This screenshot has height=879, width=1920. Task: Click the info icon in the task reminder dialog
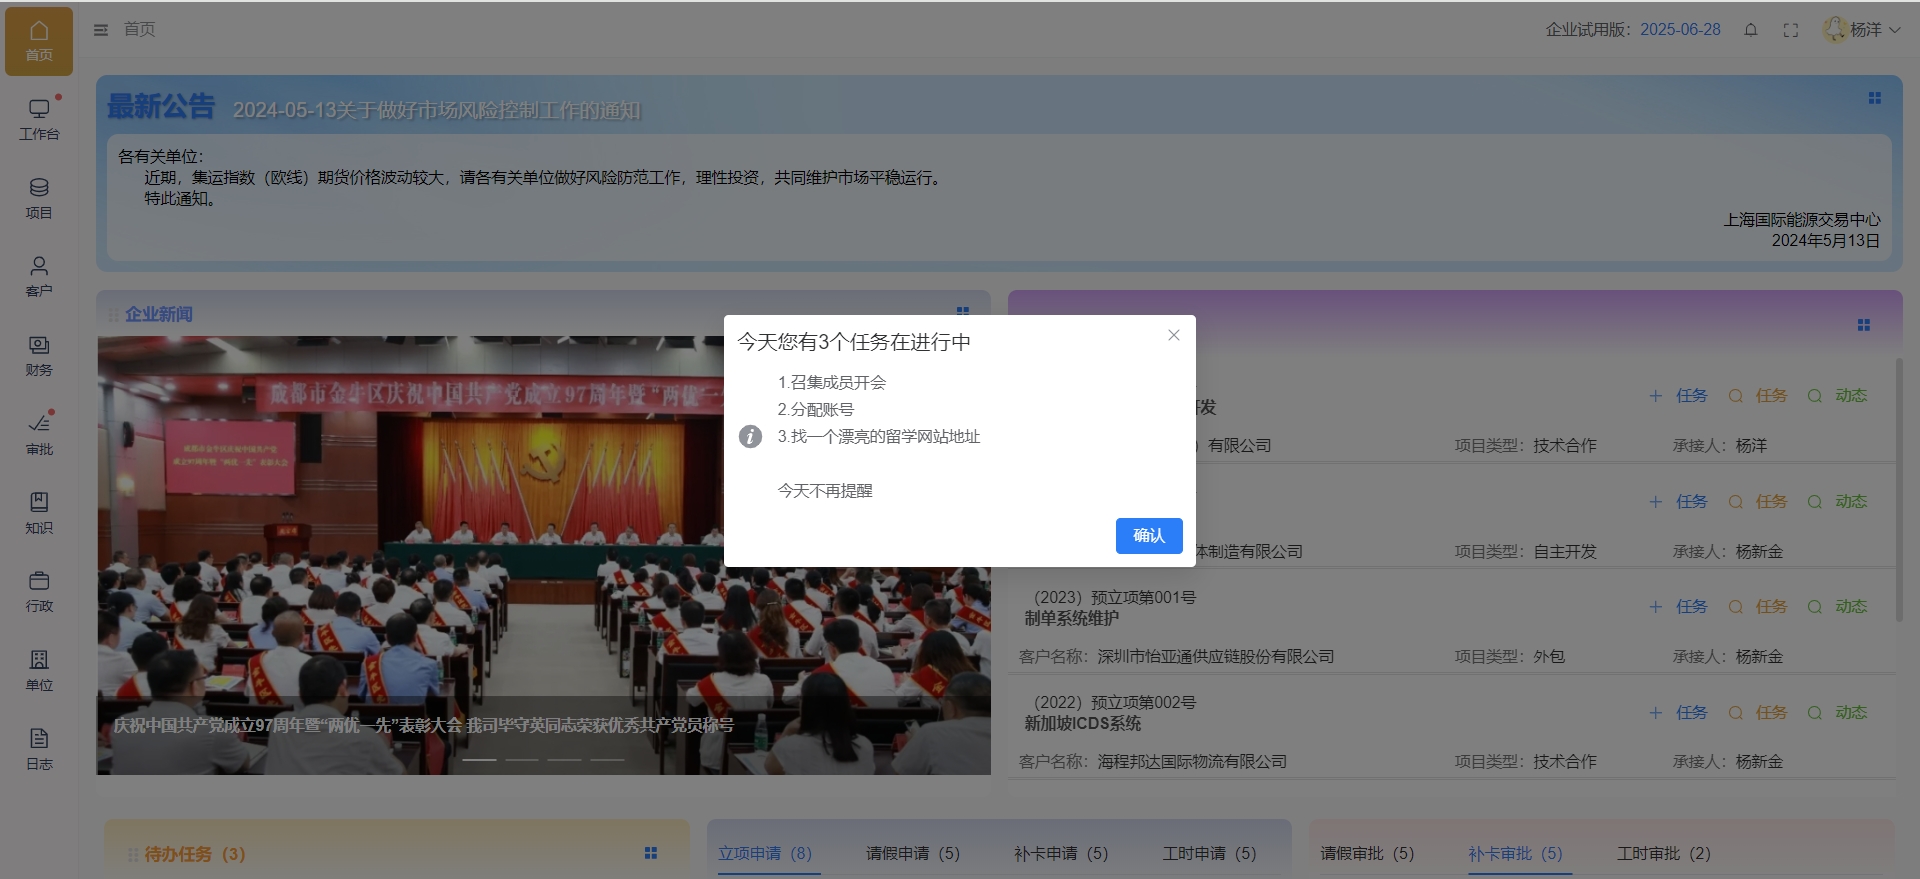pos(750,436)
